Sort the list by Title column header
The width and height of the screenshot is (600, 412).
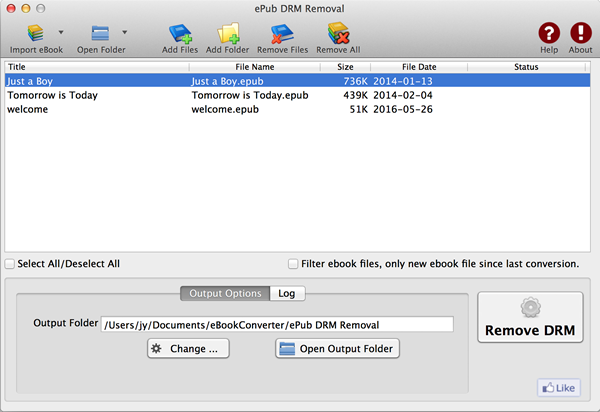click(x=97, y=67)
